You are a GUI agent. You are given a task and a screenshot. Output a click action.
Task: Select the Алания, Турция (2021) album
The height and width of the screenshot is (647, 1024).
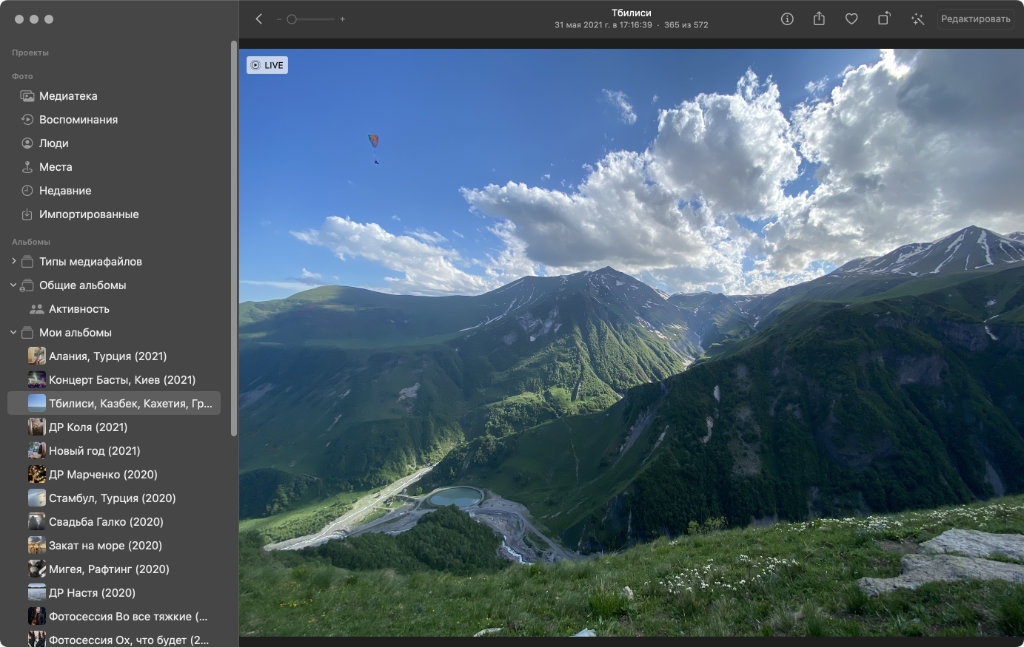[x=107, y=356]
